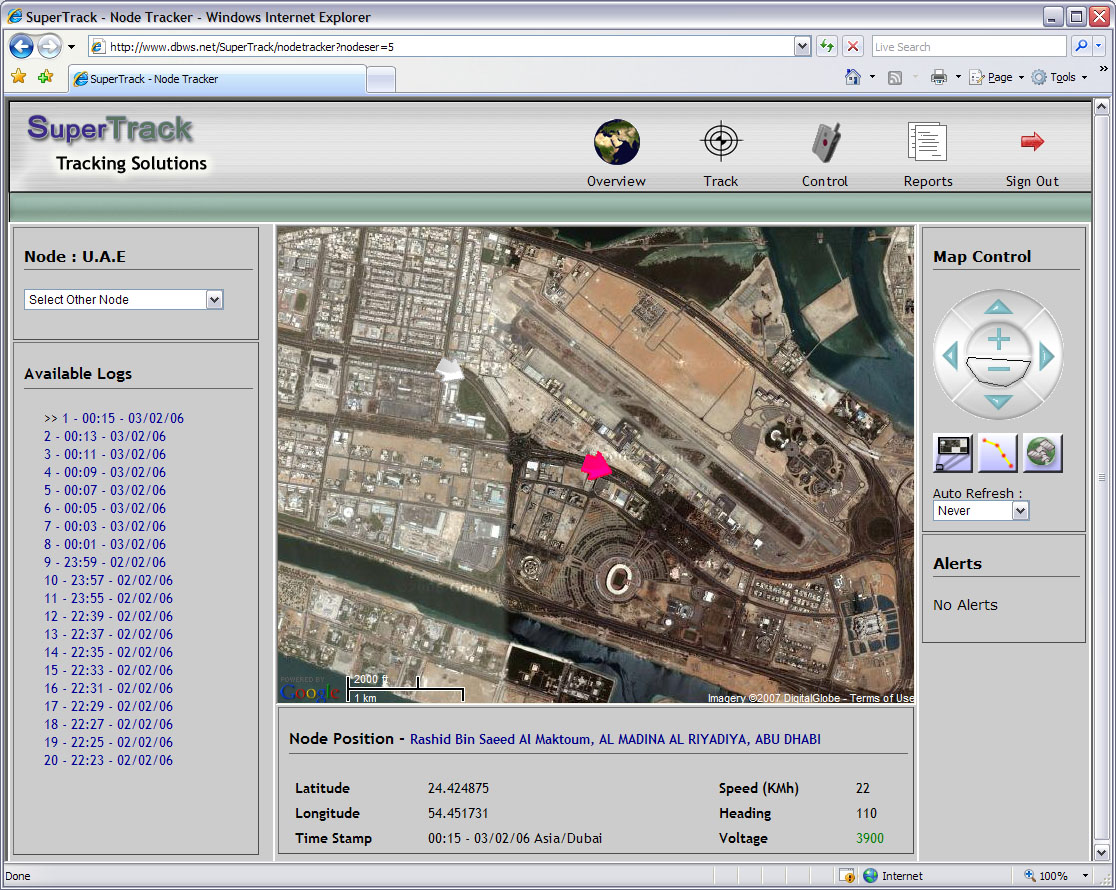The width and height of the screenshot is (1116, 890).
Task: Switch to map view icon in Map Control
Action: 953,453
